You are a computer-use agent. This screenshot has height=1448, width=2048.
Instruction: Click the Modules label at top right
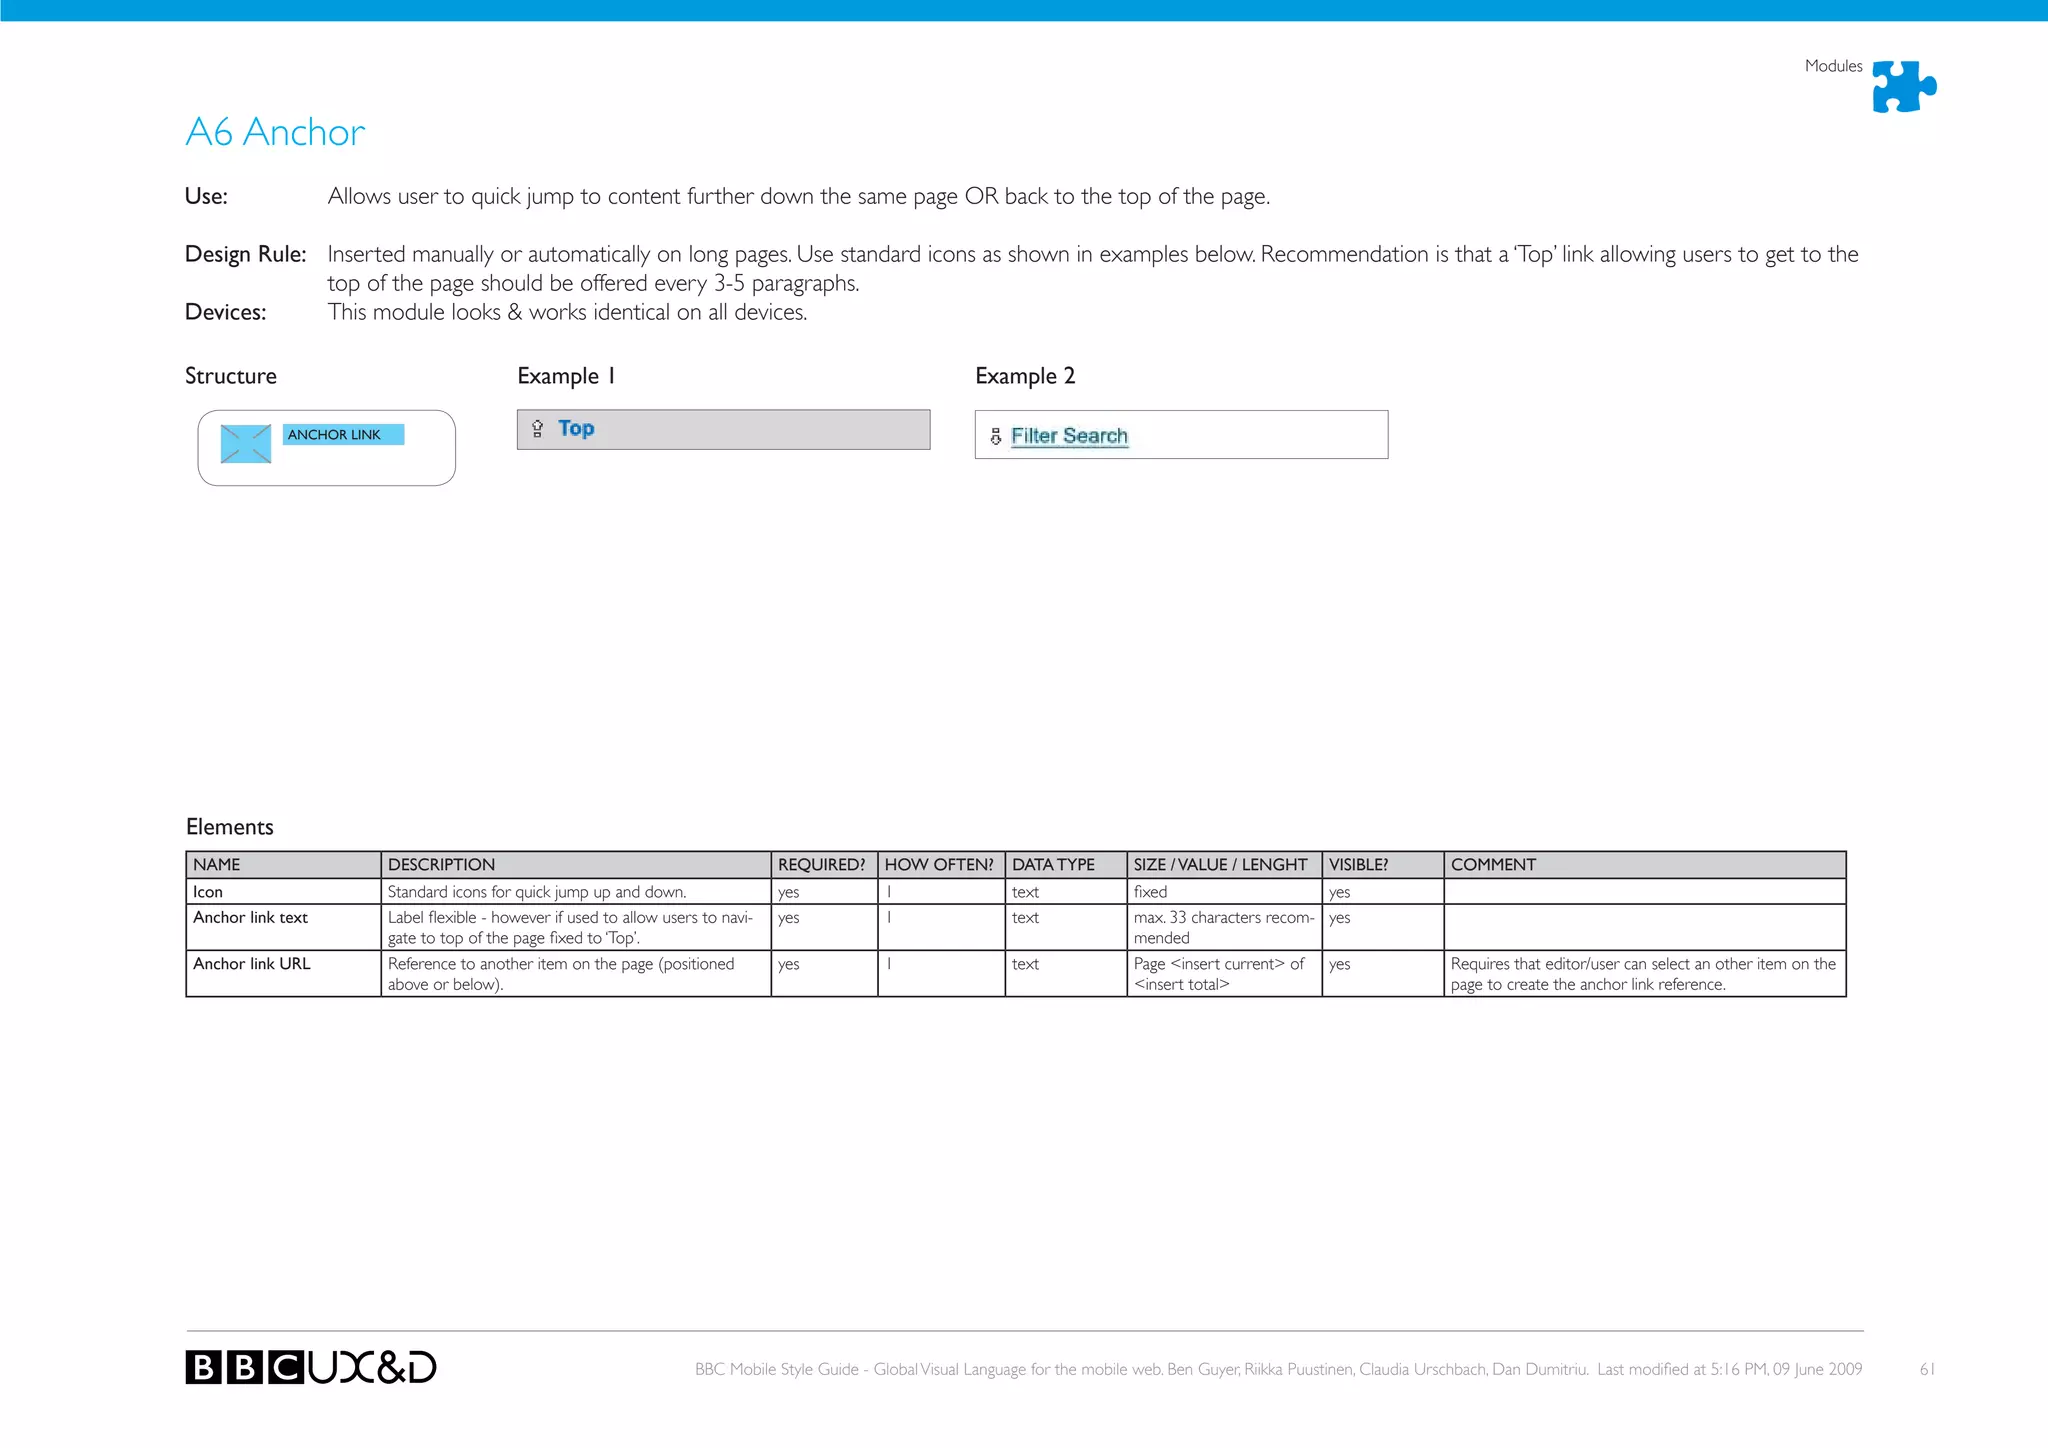click(x=1833, y=66)
